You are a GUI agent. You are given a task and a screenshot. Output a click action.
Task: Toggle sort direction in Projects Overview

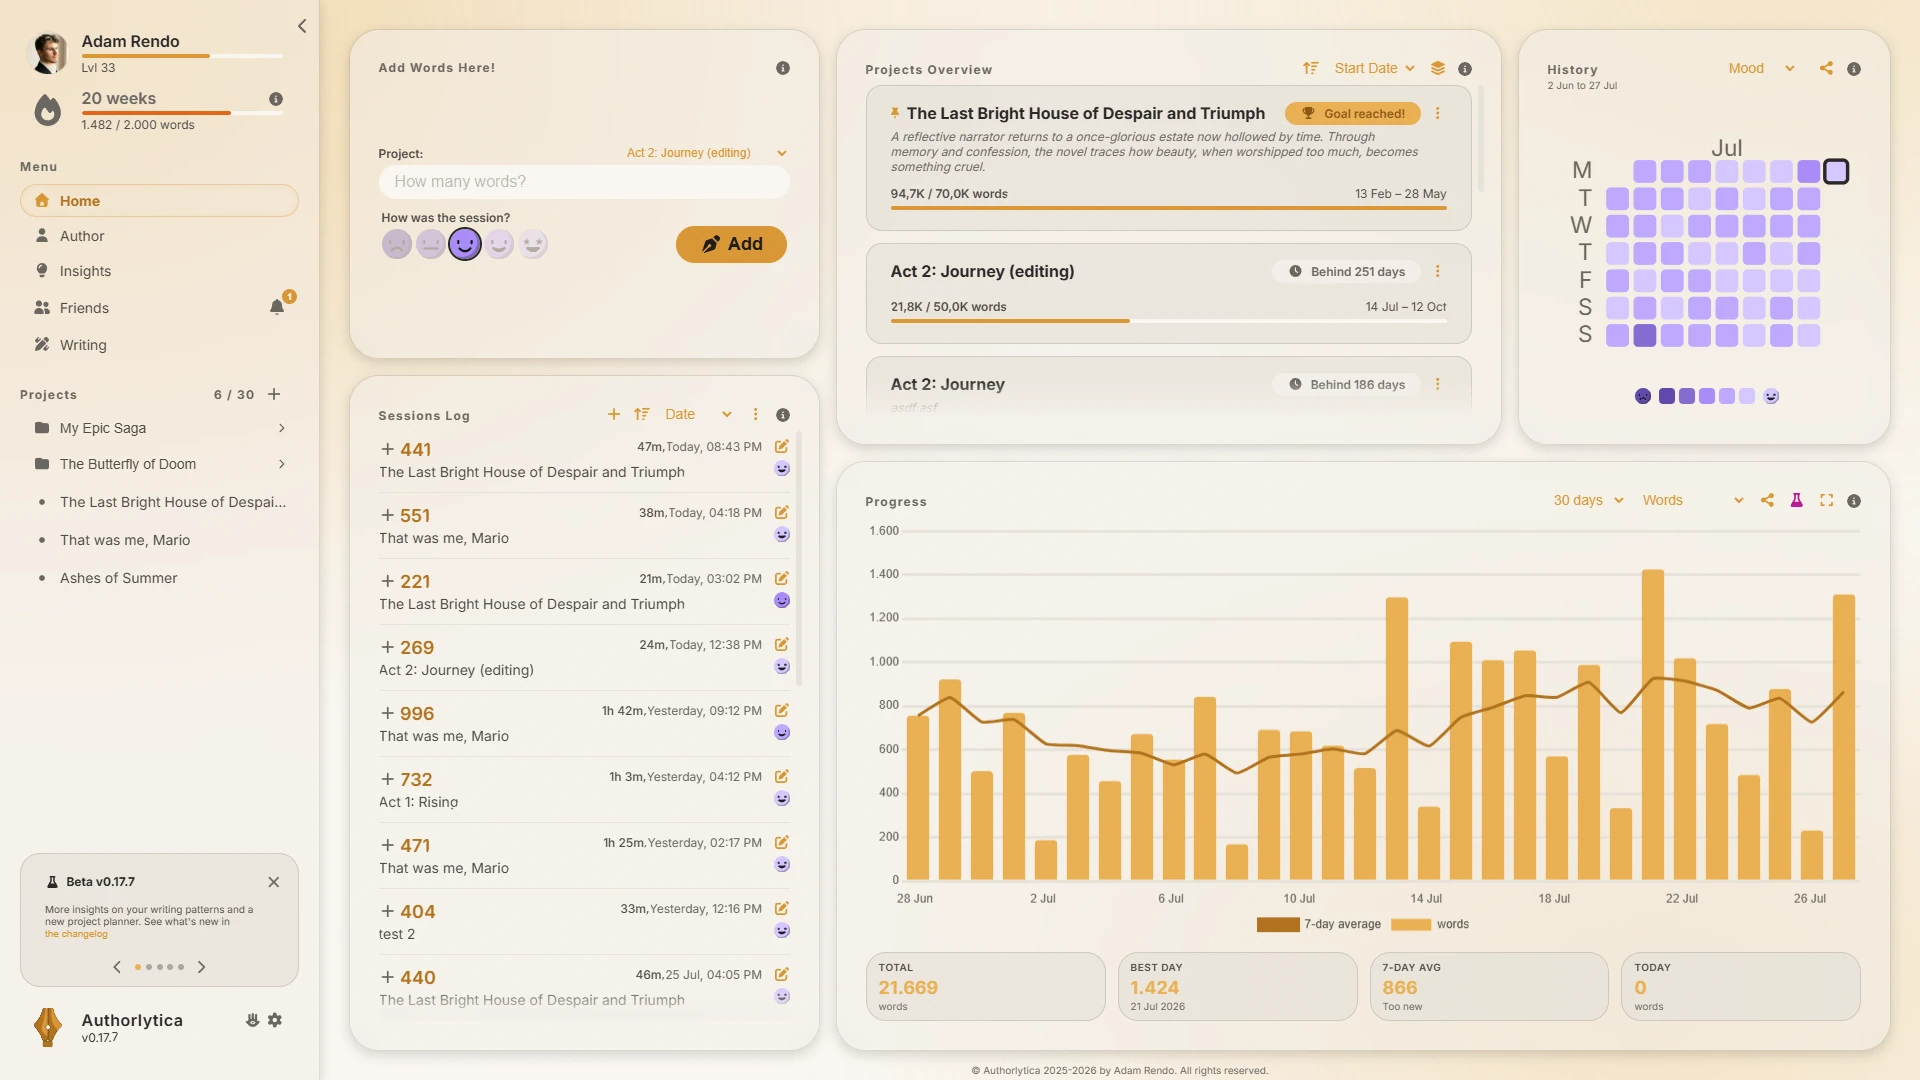[x=1310, y=68]
